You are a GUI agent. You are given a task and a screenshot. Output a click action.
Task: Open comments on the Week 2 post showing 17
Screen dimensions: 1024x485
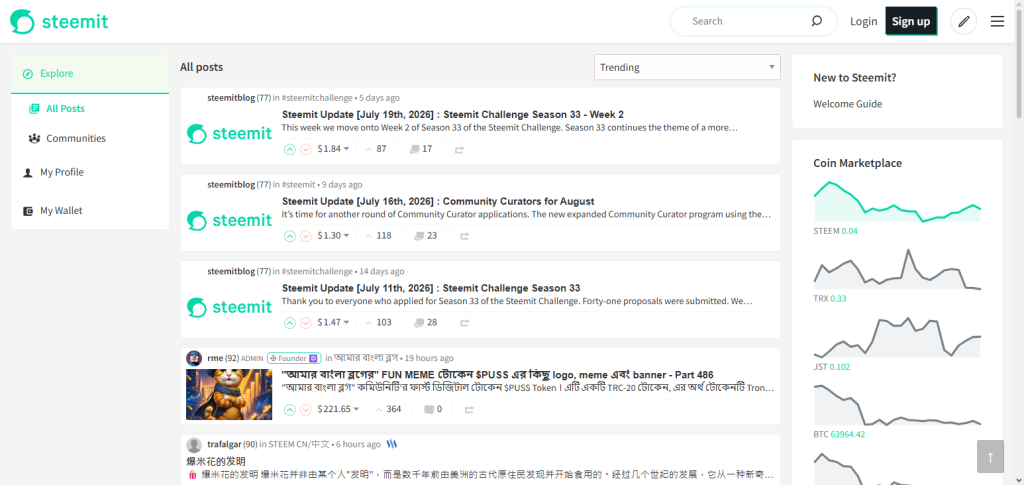[421, 149]
